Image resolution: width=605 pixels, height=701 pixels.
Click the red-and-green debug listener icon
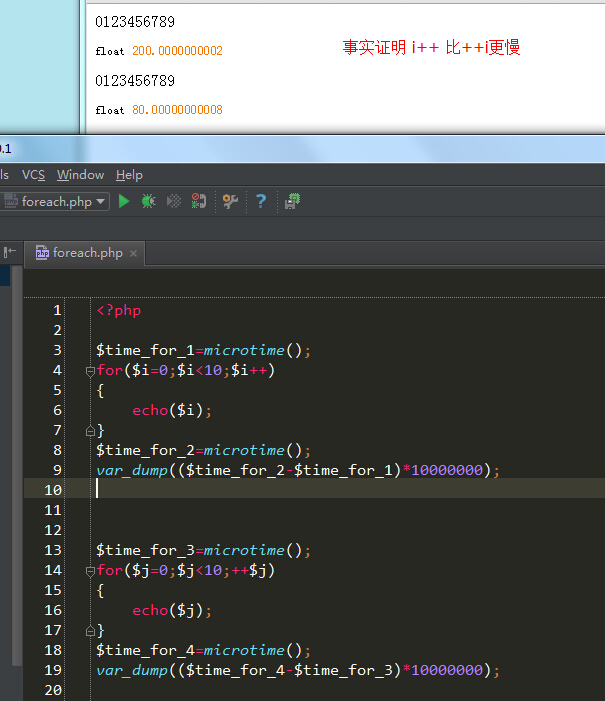click(x=199, y=201)
